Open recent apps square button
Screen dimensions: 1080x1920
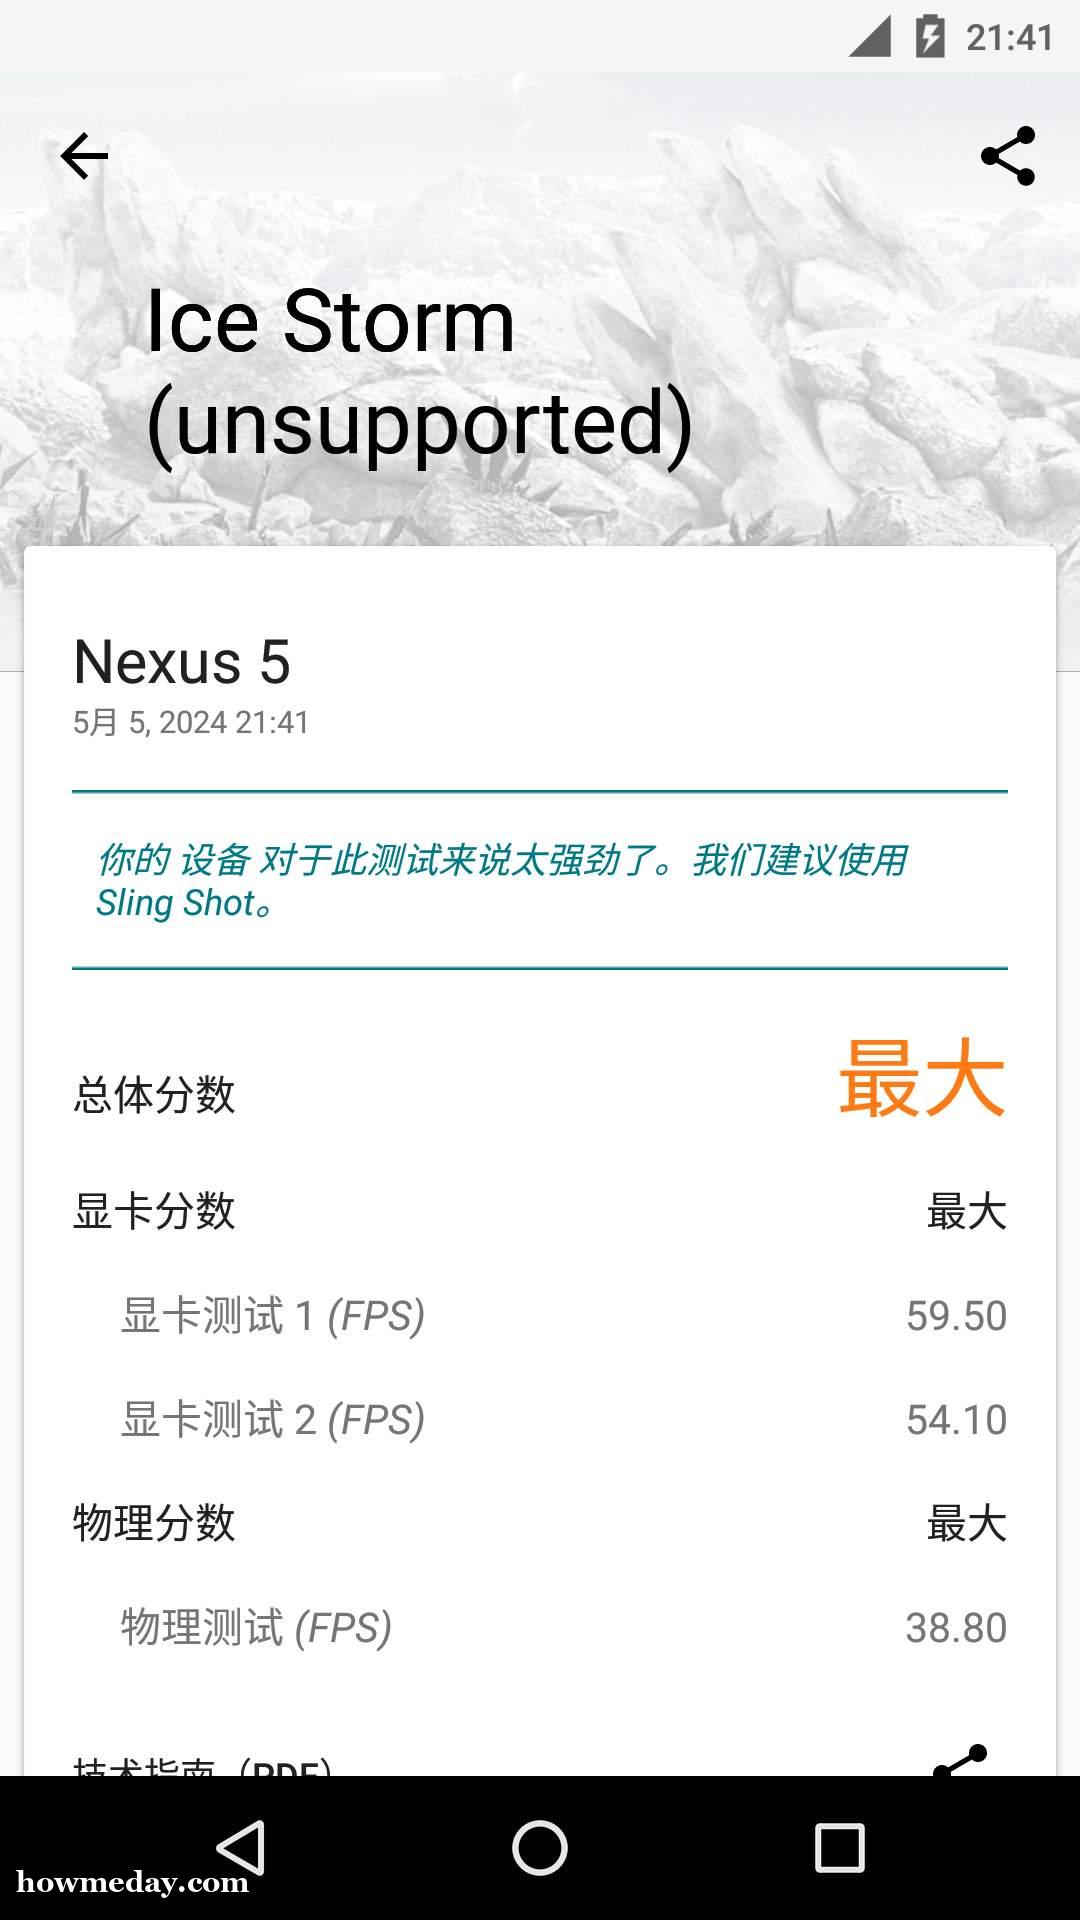[839, 1847]
